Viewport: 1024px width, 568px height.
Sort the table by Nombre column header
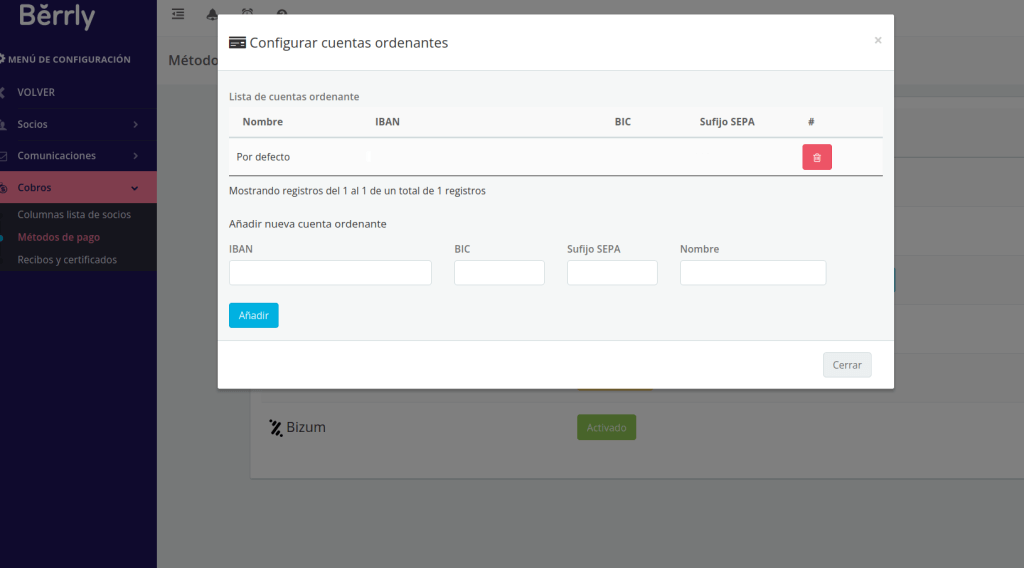263,121
